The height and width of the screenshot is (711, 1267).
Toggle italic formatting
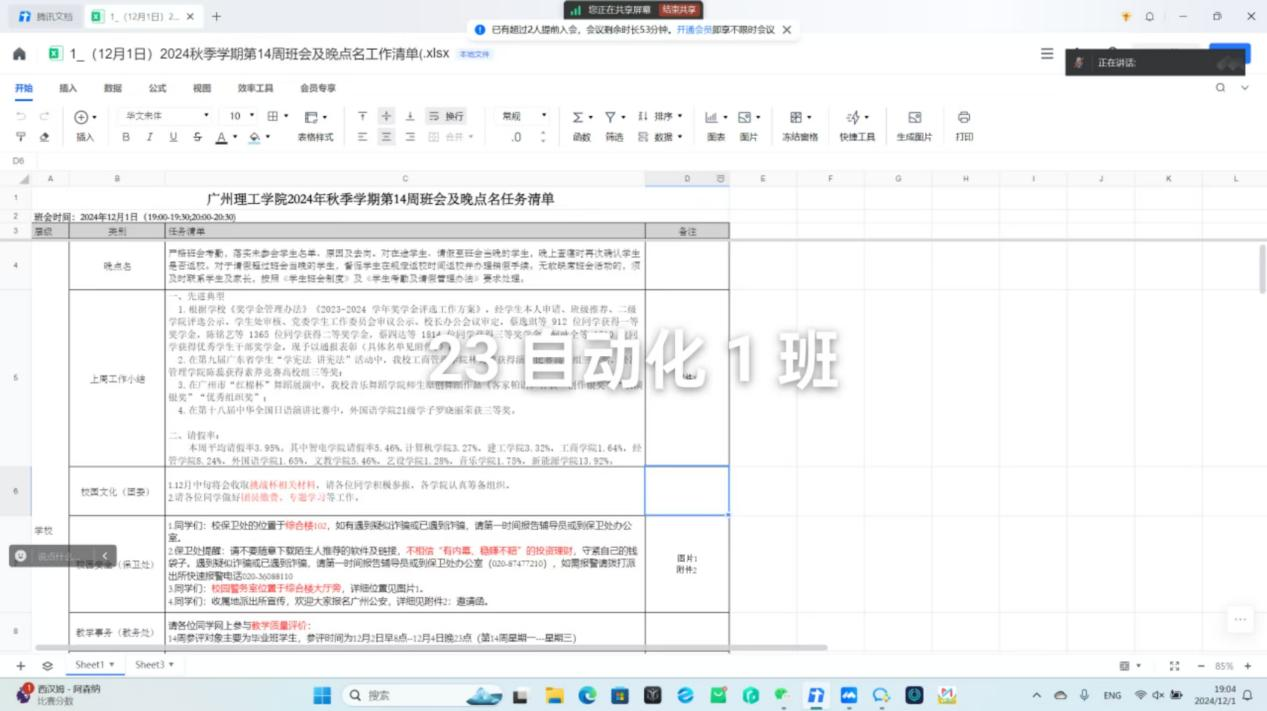(149, 137)
